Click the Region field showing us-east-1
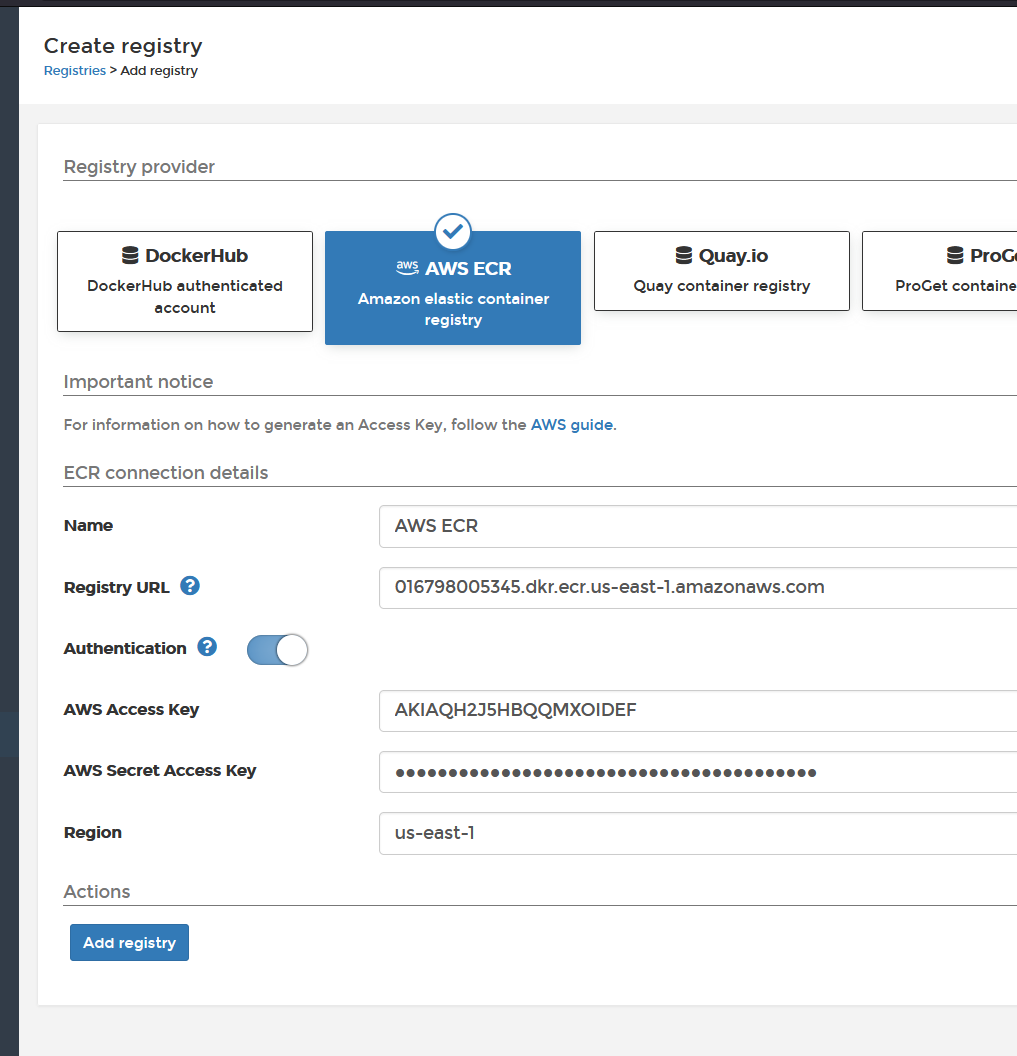 pos(698,833)
